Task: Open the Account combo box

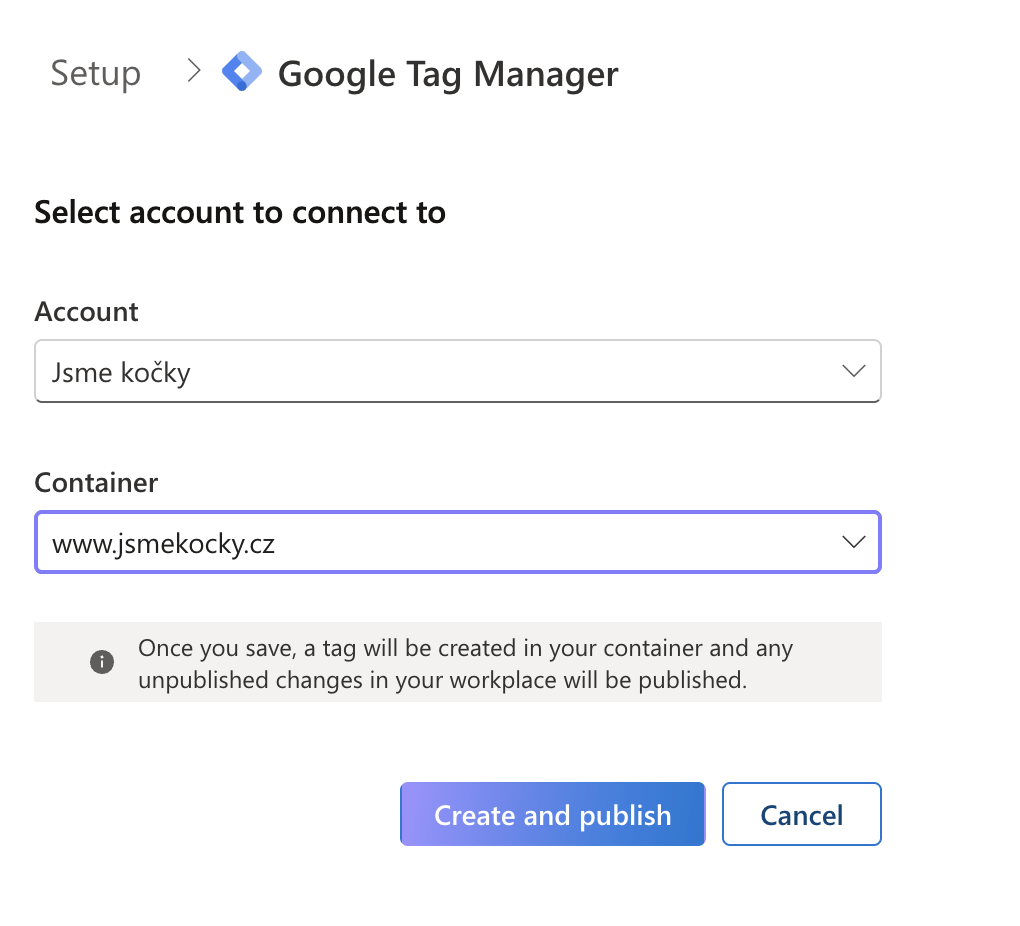Action: [457, 372]
